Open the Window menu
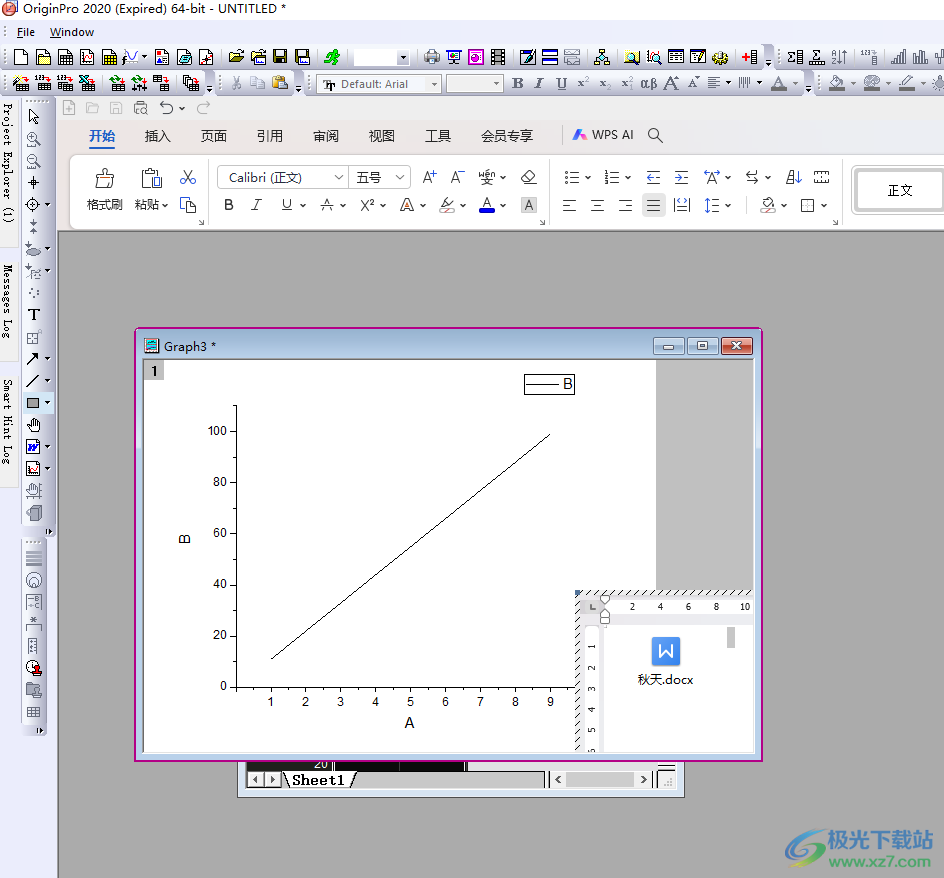 (x=72, y=32)
